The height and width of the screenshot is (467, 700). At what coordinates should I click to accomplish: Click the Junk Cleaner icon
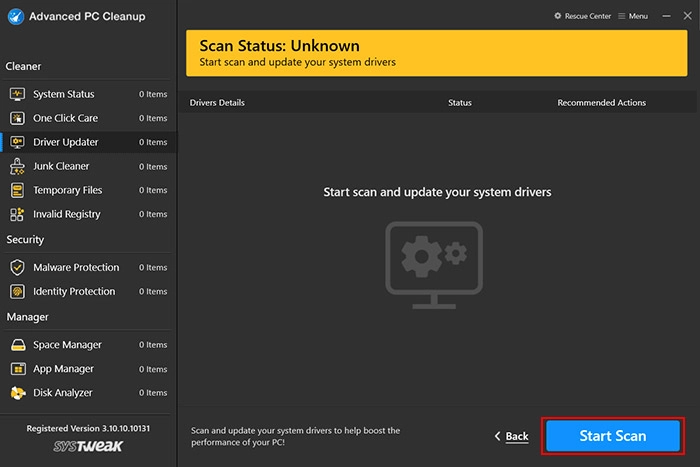click(x=17, y=166)
